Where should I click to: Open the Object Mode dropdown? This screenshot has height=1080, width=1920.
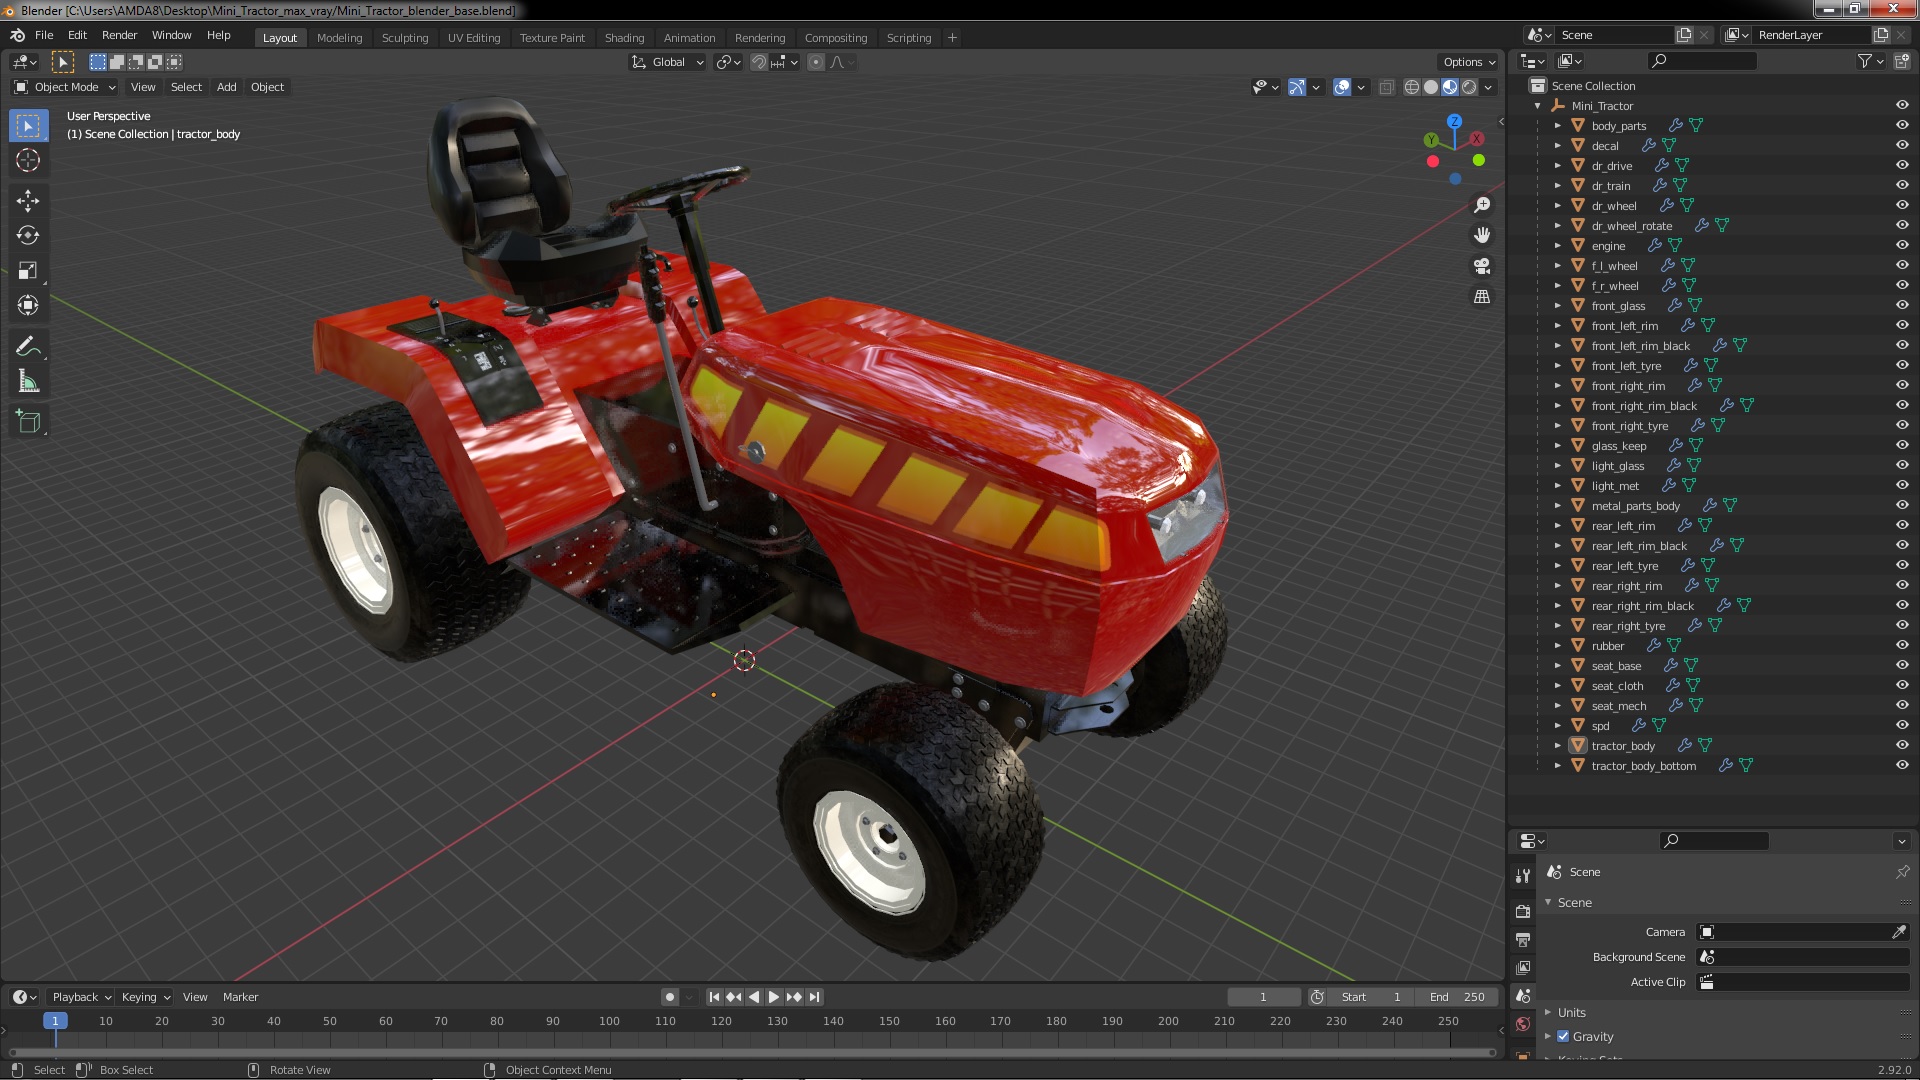(66, 87)
